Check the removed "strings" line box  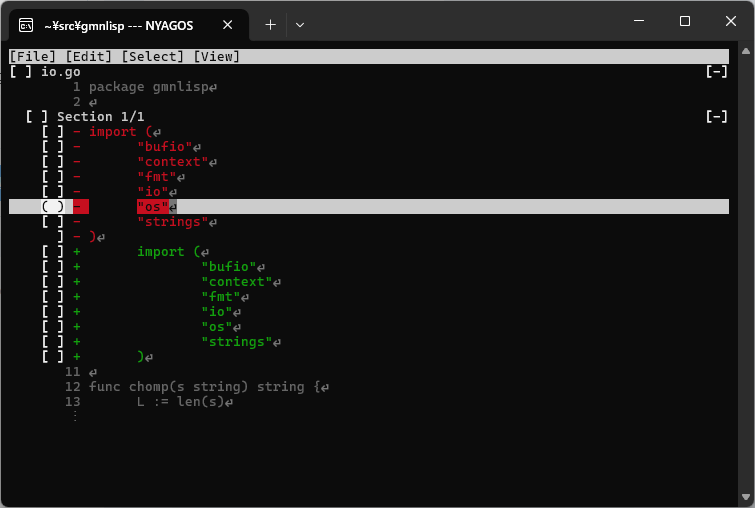pyautogui.click(x=52, y=221)
